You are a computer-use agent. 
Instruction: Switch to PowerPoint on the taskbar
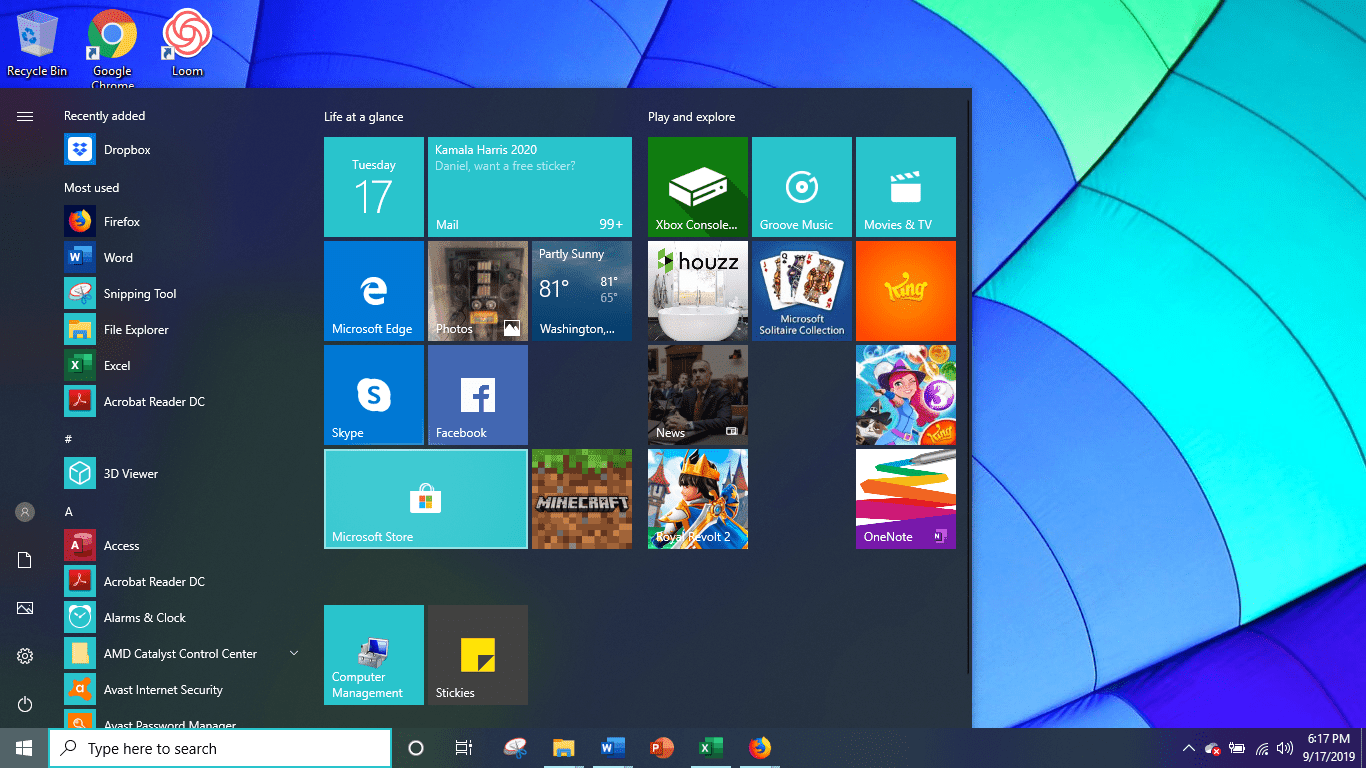(x=662, y=748)
